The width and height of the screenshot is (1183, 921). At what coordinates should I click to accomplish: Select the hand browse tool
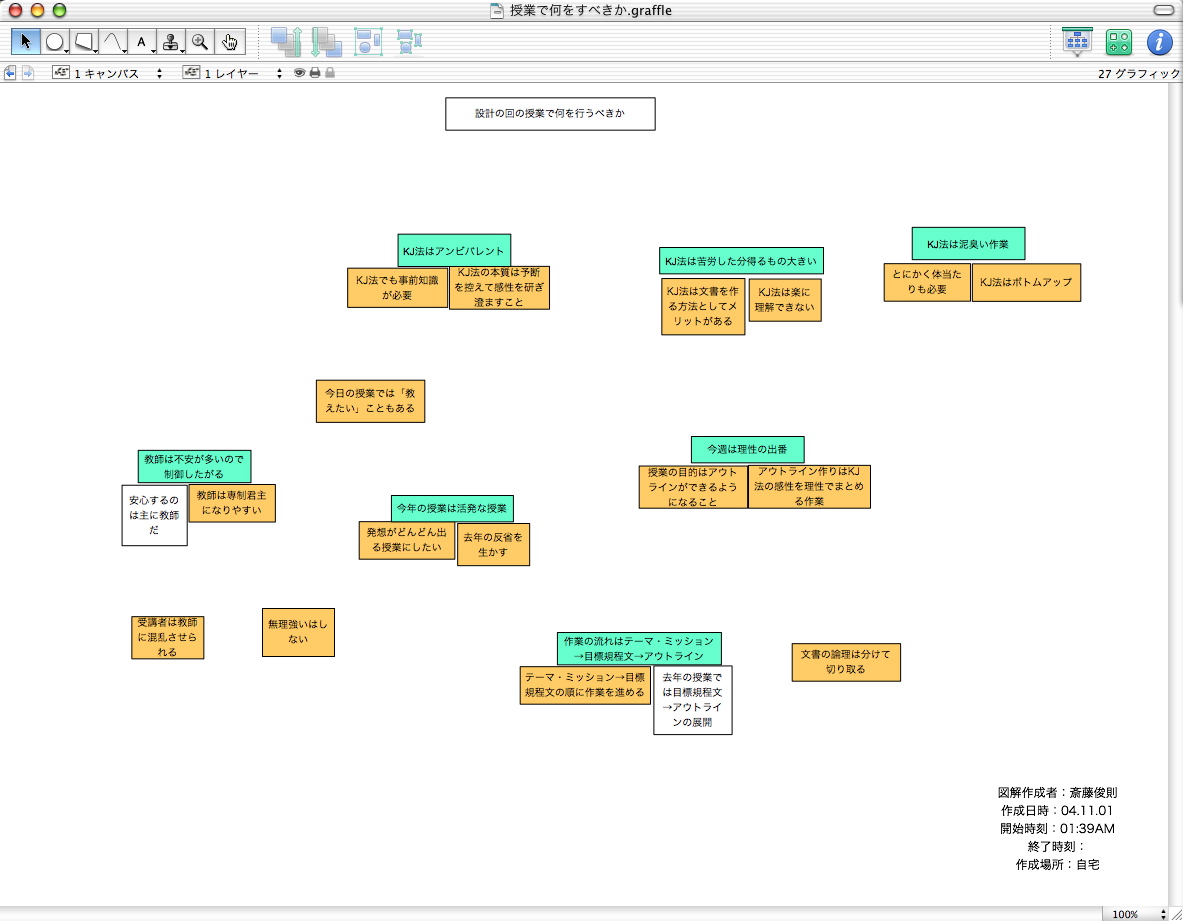[230, 42]
